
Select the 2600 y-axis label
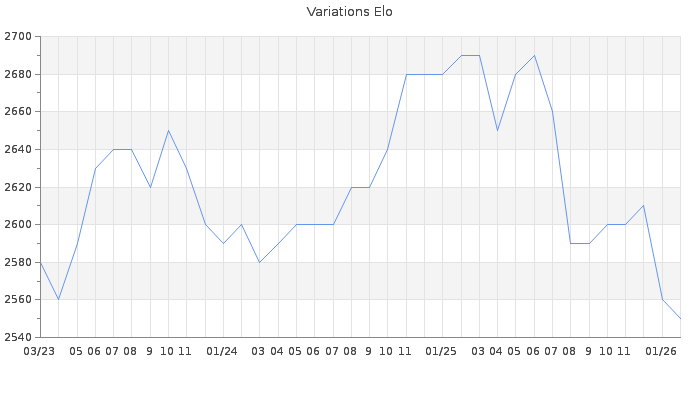[18, 225]
